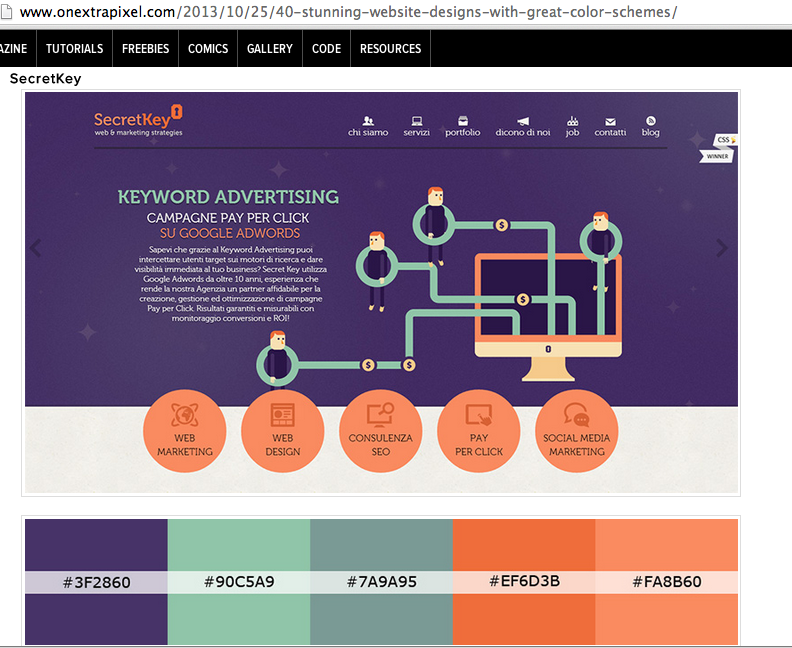
Task: Select the grey-teal #7A9A95 swatch
Action: (381, 582)
